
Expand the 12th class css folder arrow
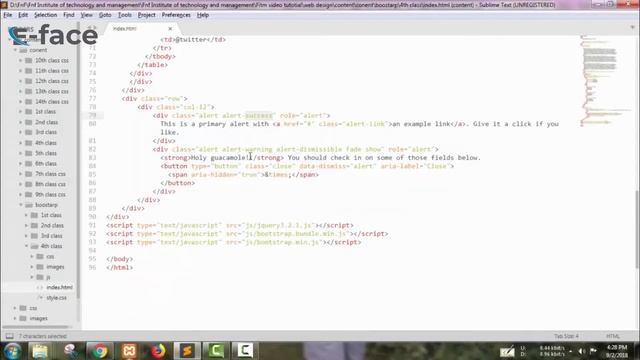point(20,81)
